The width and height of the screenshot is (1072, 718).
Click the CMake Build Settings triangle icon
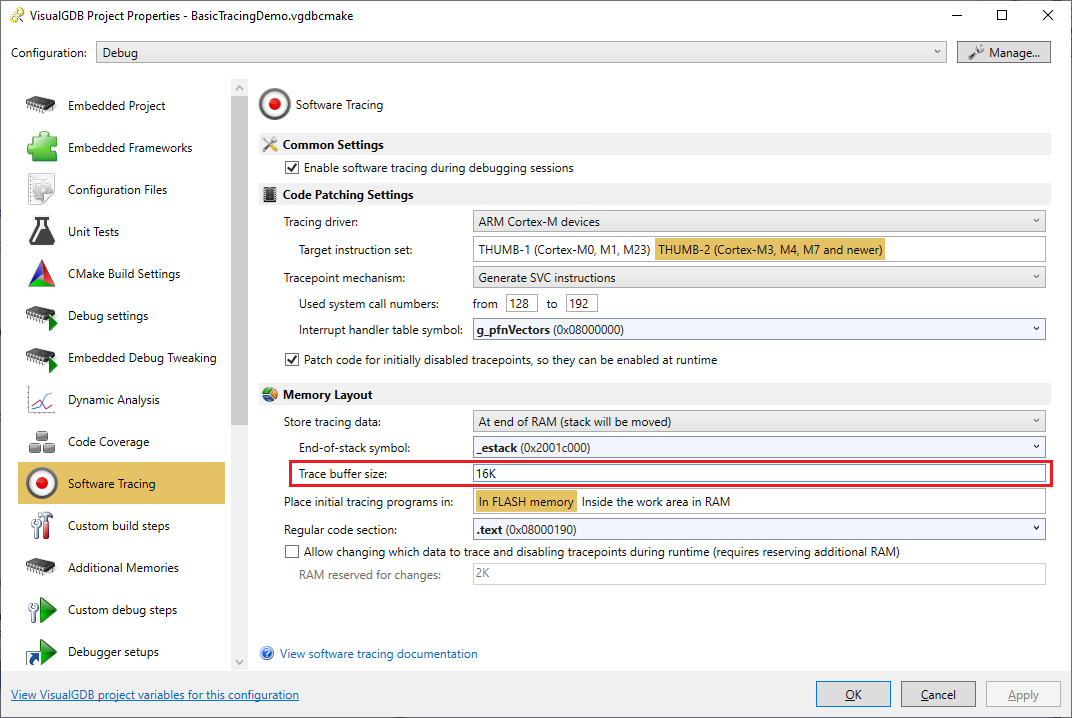click(42, 274)
